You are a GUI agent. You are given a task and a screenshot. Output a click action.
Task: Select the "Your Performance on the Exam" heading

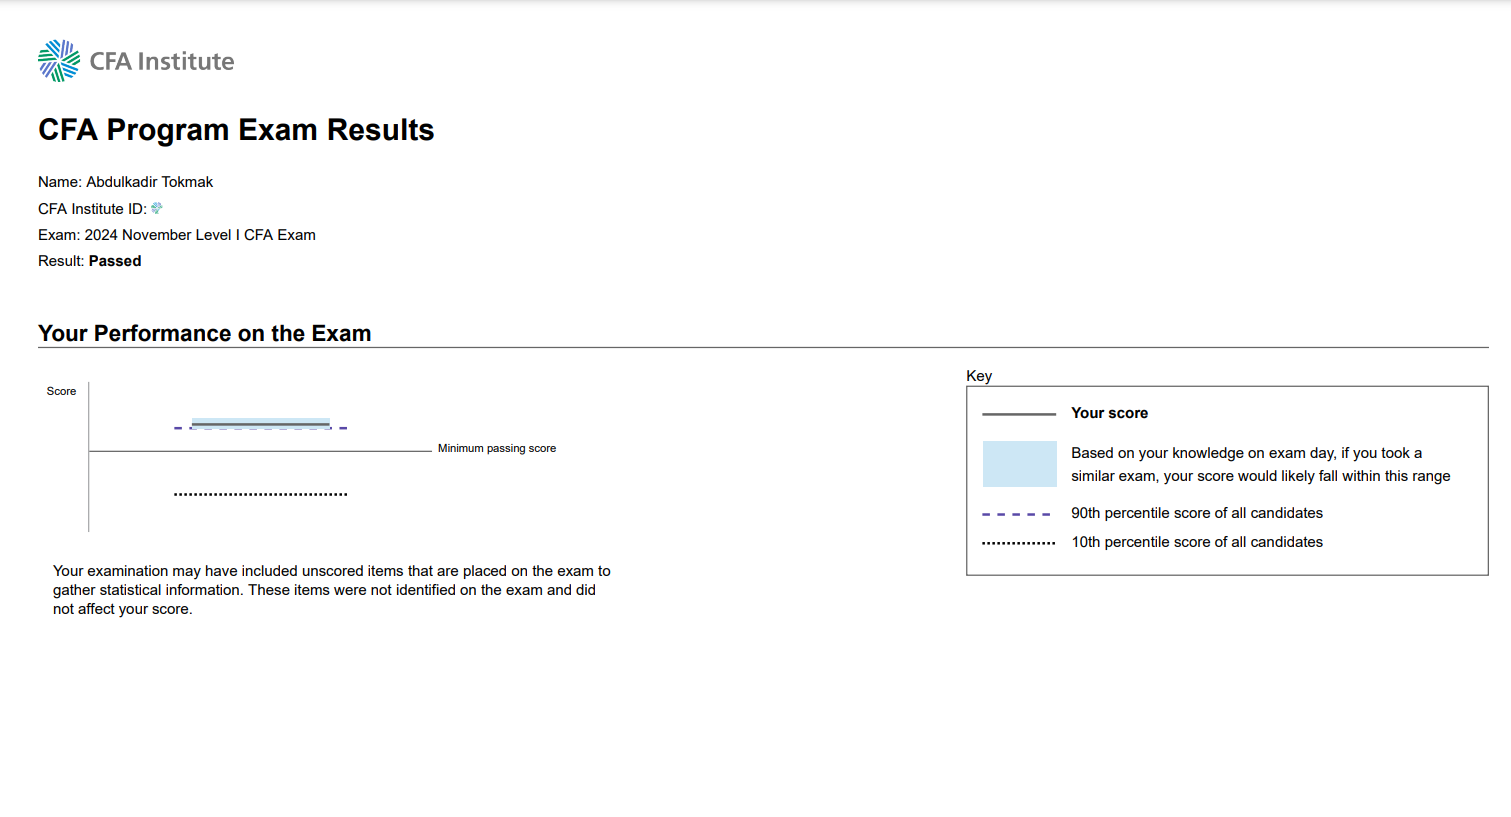point(205,333)
